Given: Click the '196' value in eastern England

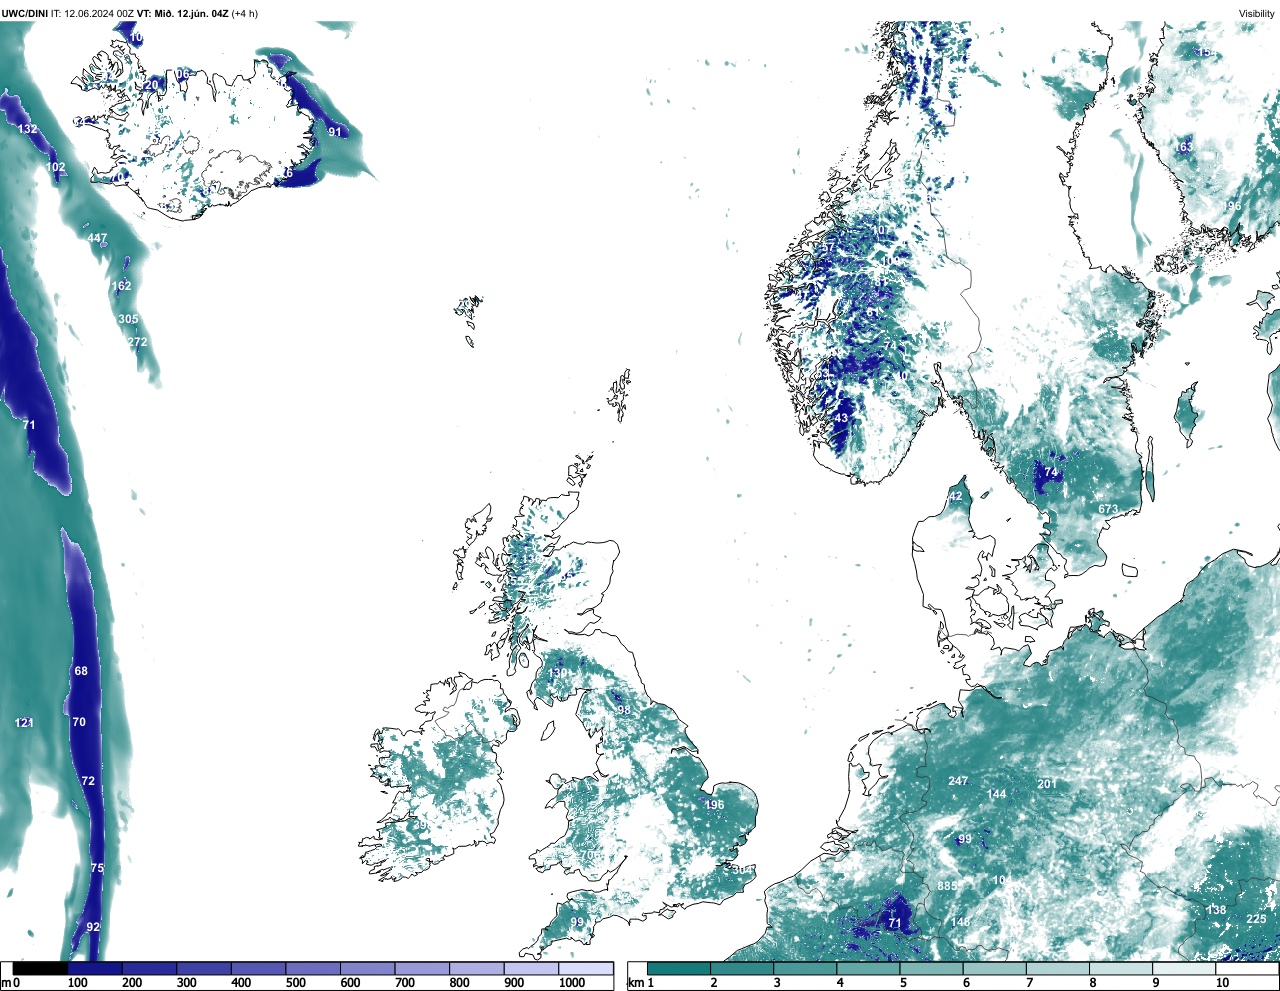Looking at the screenshot, I should [x=714, y=805].
